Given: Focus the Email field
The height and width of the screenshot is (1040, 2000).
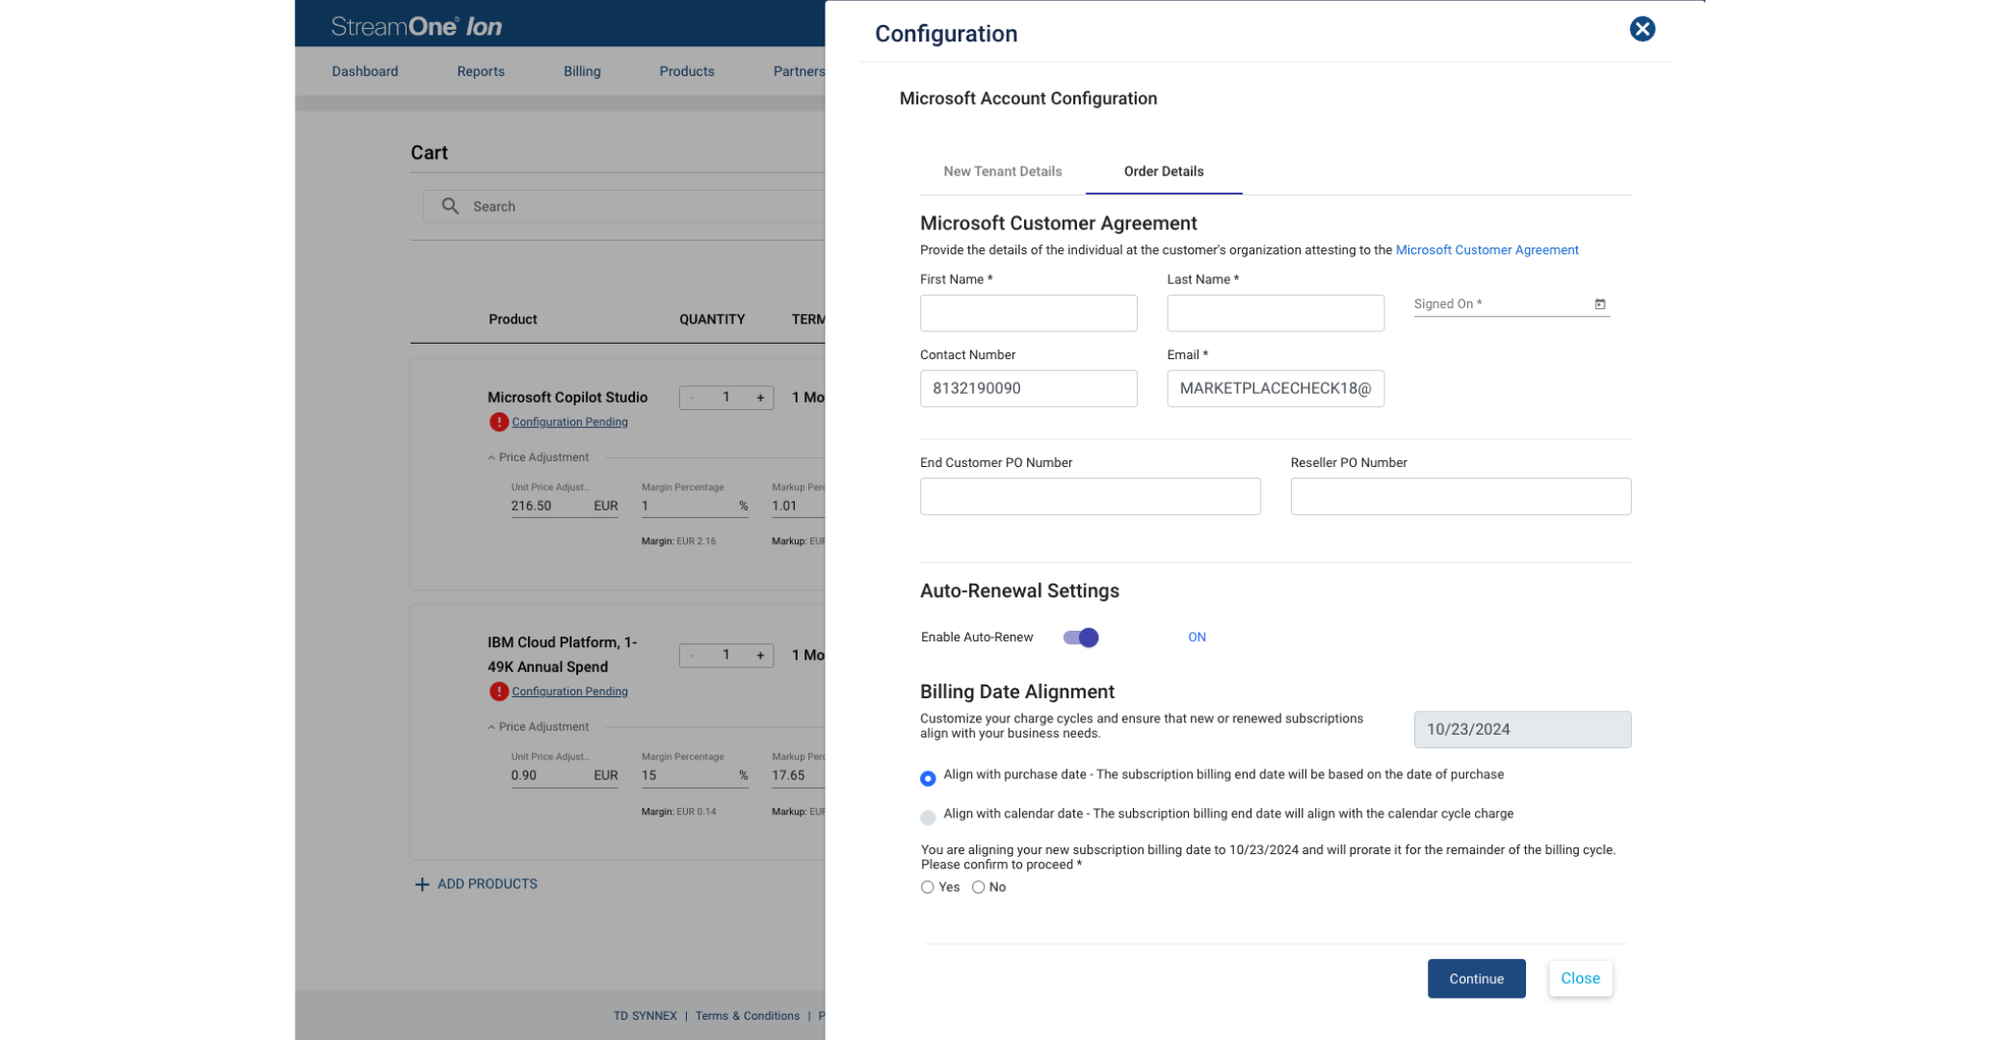Looking at the screenshot, I should click(1275, 388).
